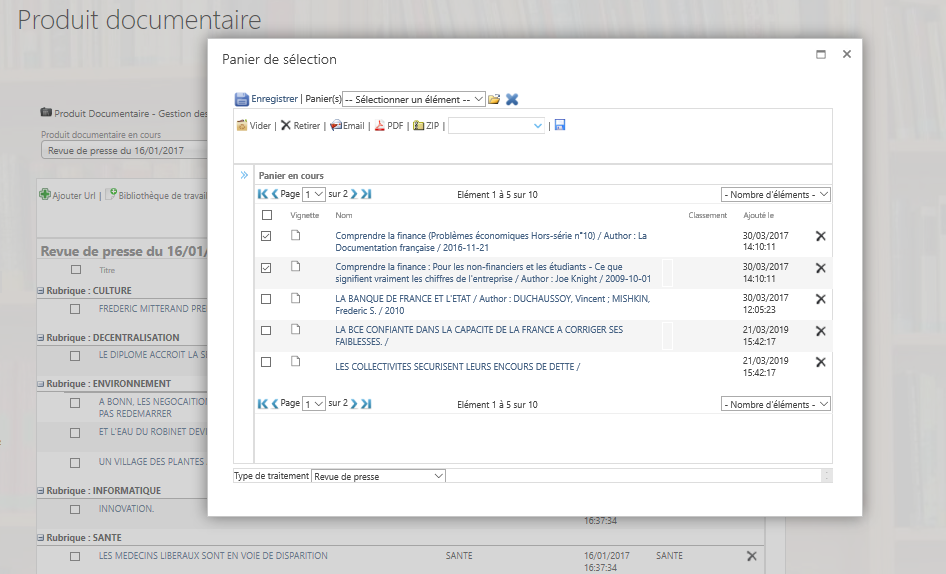The image size is (946, 574).
Task: Open 'LA BCE CONFIANTE DANS LA CAPACITE' link
Action: click(479, 336)
